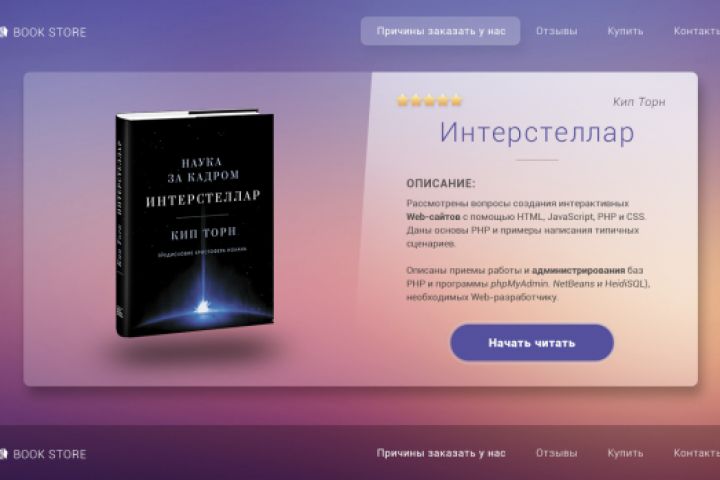Click the 'Начать читать' button
This screenshot has width=720, height=480.
pyautogui.click(x=532, y=343)
